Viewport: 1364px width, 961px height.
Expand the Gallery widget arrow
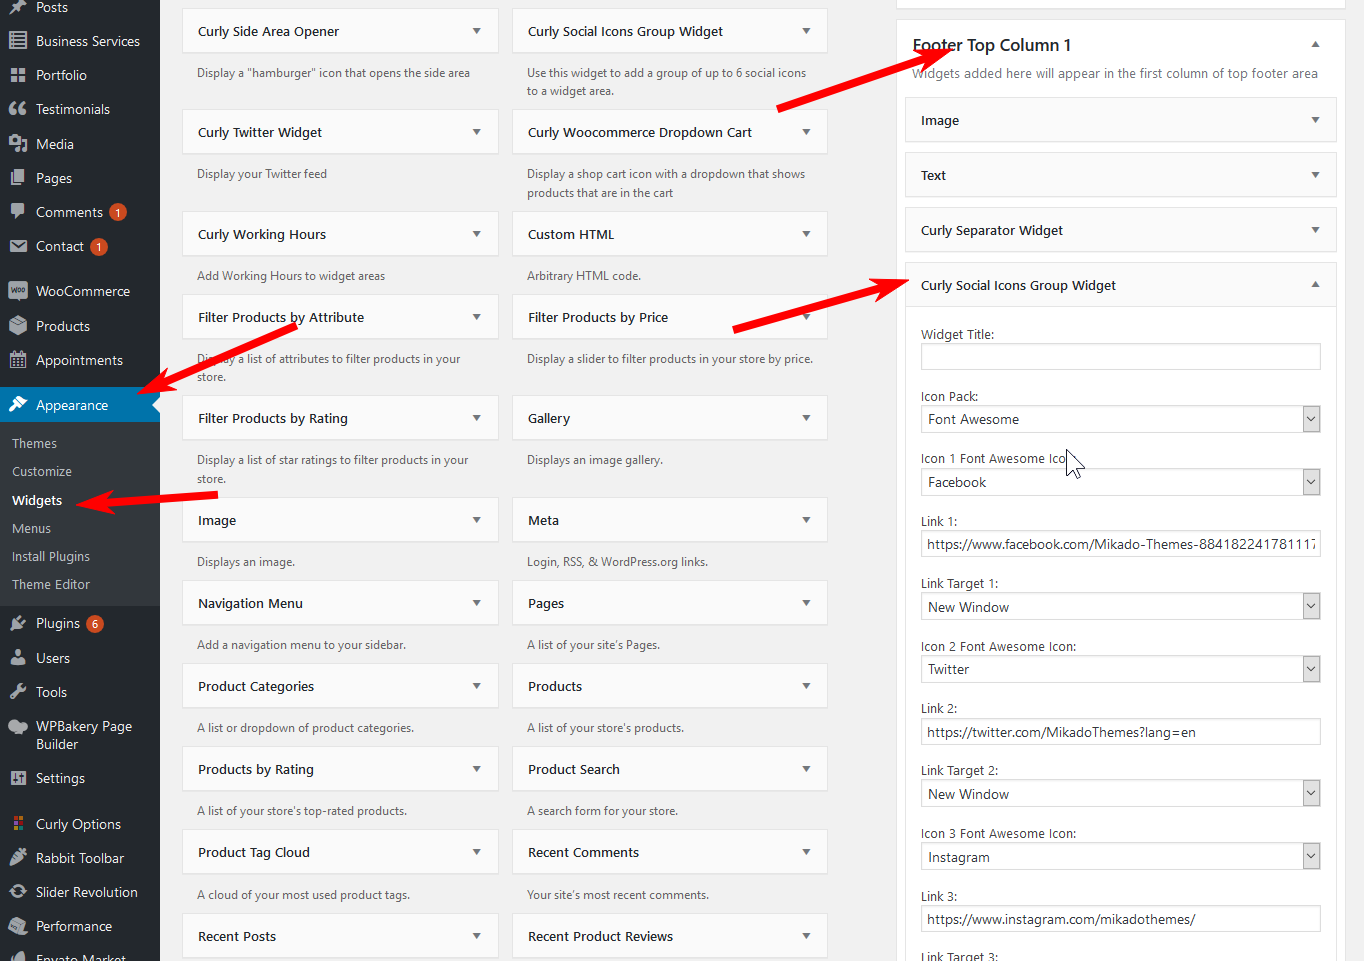pyautogui.click(x=807, y=418)
